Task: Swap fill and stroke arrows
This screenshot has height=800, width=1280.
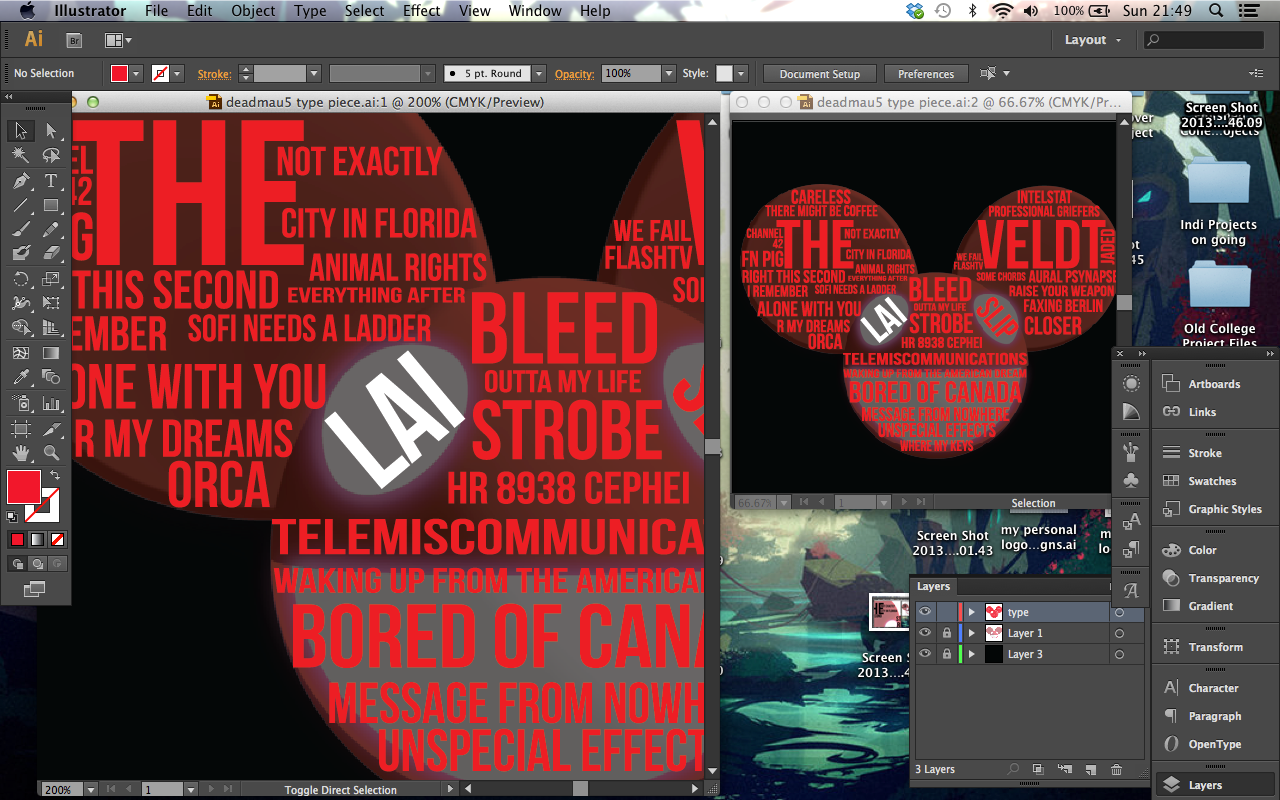Action: [x=56, y=476]
